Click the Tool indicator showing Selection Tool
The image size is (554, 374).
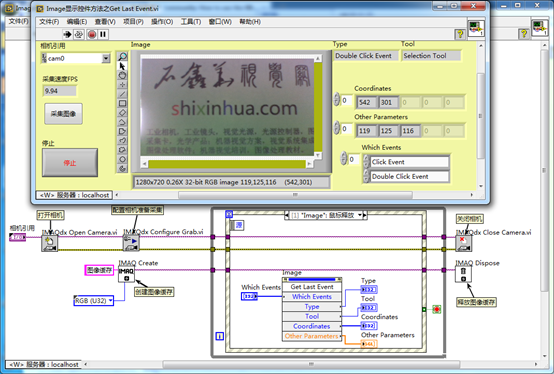click(x=431, y=56)
